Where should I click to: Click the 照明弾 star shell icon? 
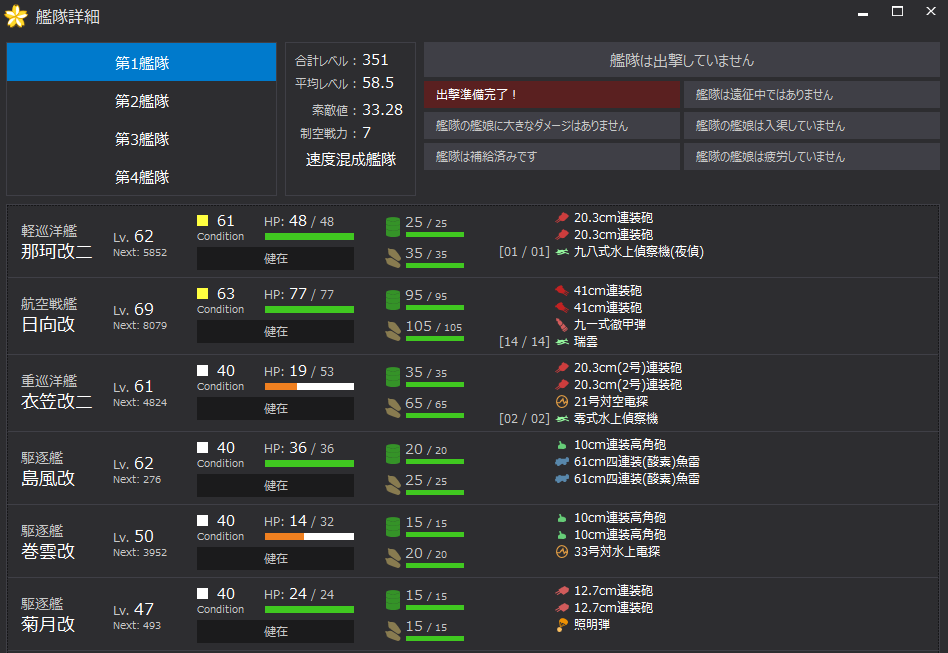(x=562, y=625)
